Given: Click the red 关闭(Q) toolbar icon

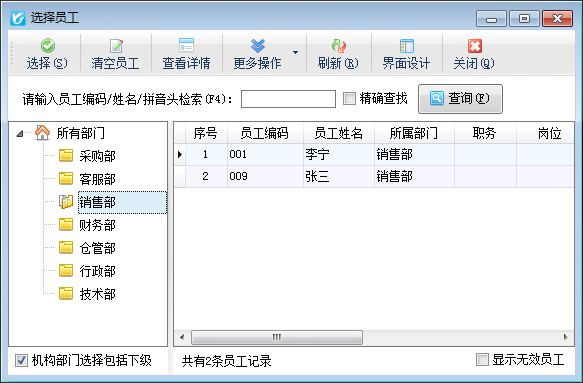Looking at the screenshot, I should [474, 46].
